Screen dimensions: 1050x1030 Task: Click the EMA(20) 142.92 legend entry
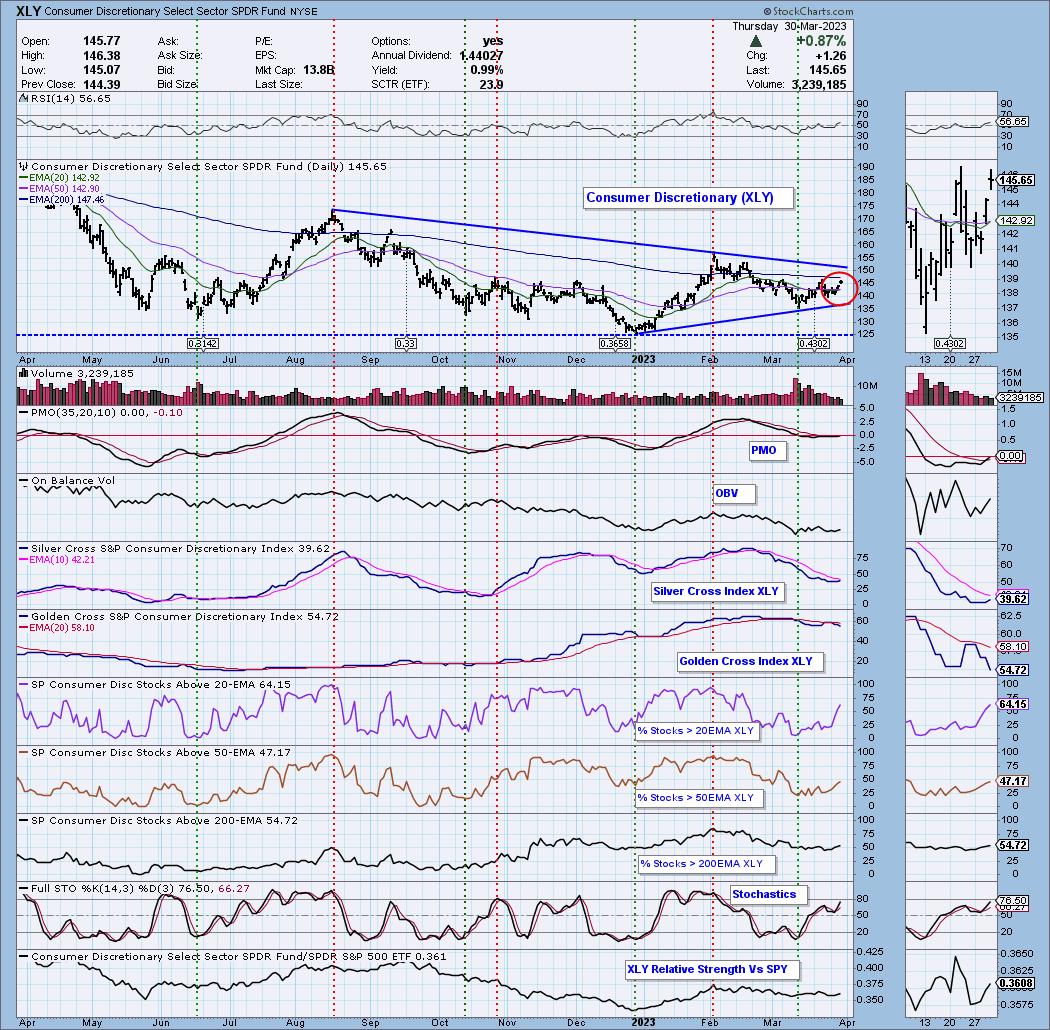[60, 178]
